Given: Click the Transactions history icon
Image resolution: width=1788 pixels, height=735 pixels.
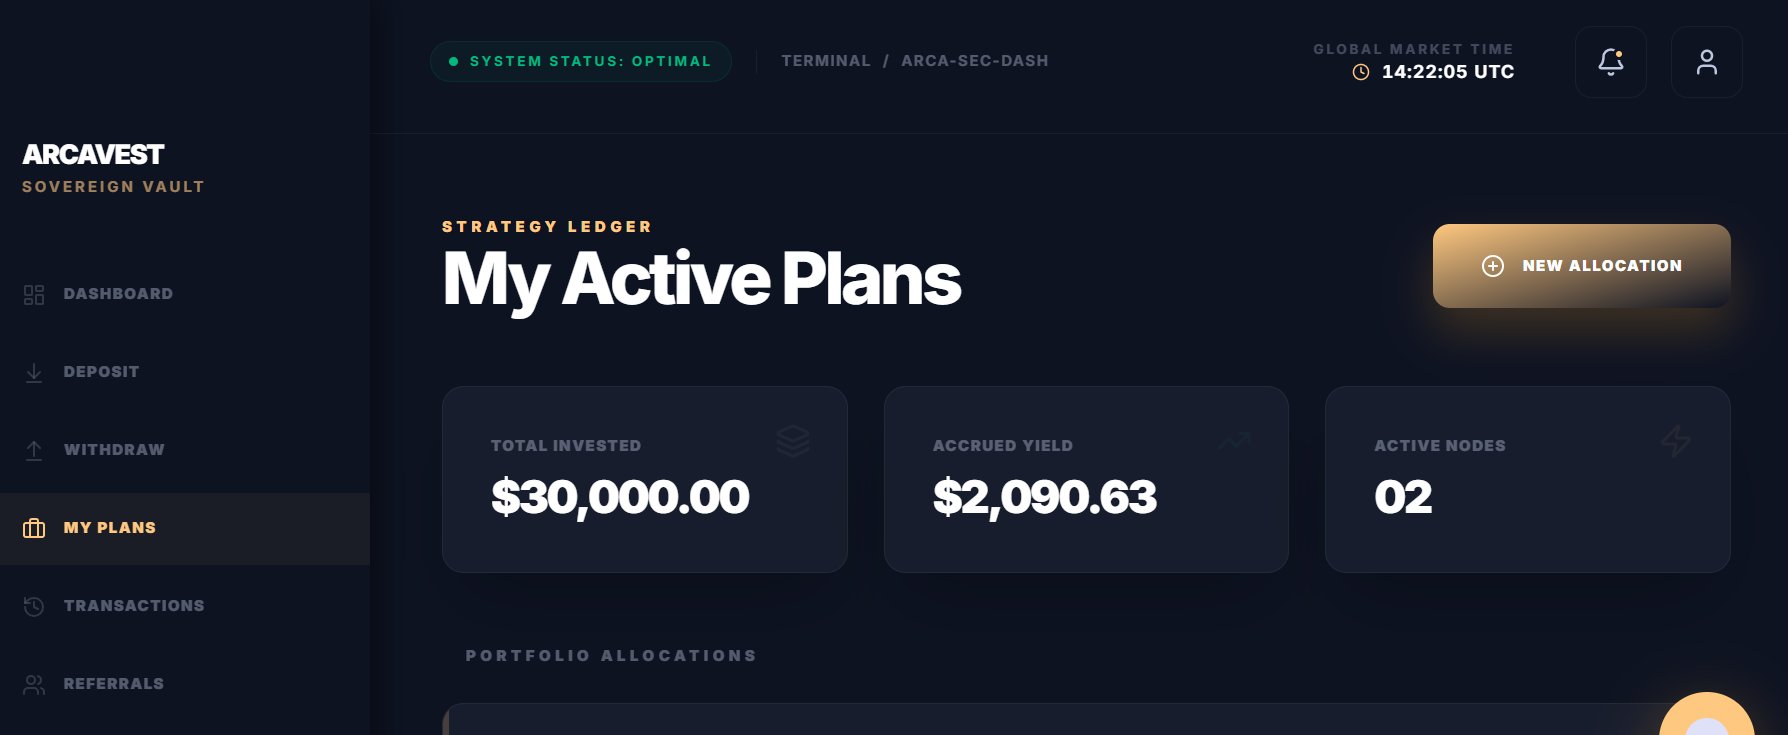Looking at the screenshot, I should point(34,606).
